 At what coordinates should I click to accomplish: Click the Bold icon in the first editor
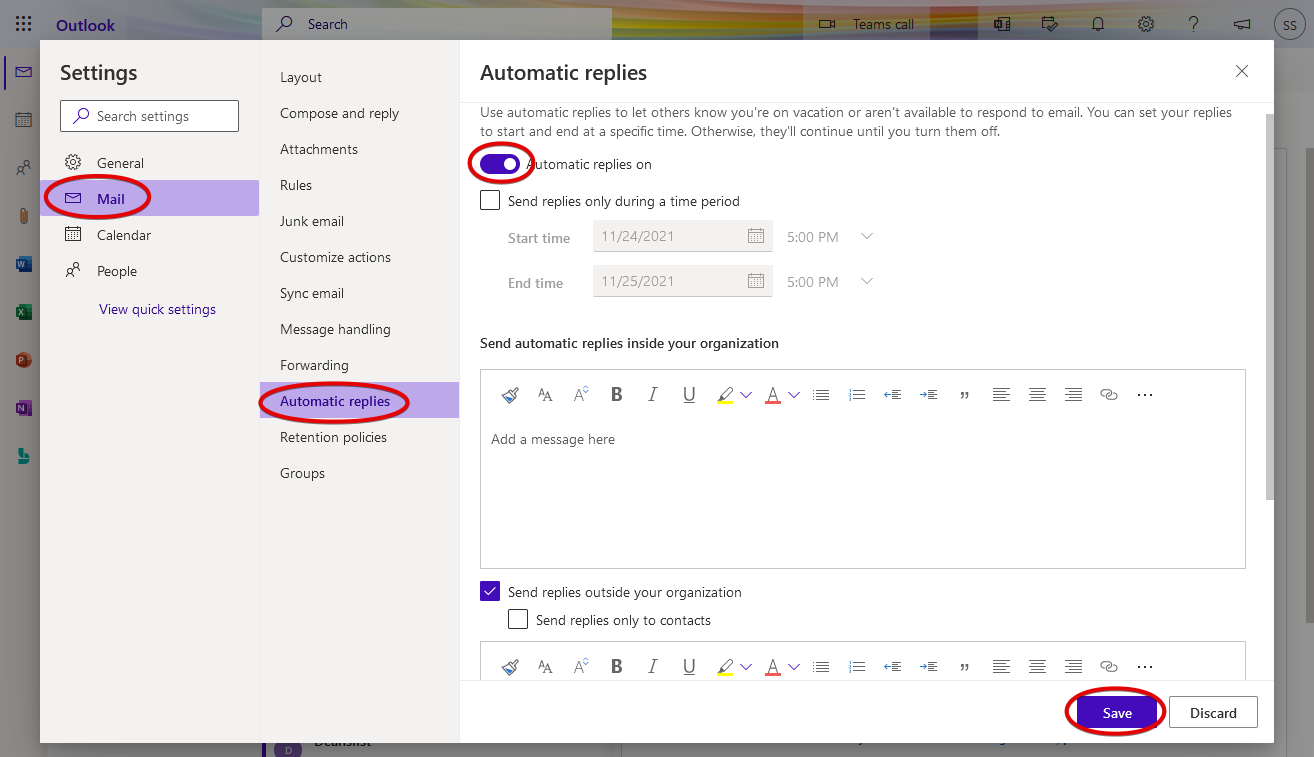(617, 395)
